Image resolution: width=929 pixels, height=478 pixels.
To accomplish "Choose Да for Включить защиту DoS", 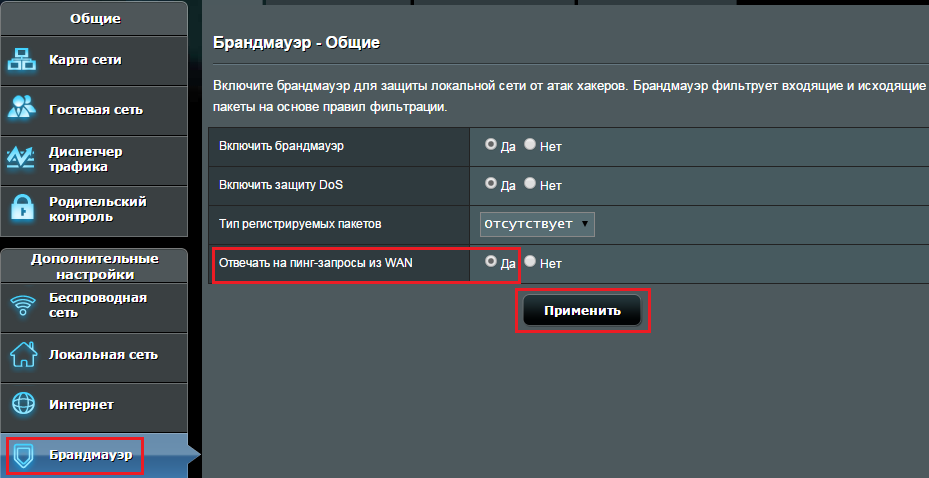I will pos(491,183).
